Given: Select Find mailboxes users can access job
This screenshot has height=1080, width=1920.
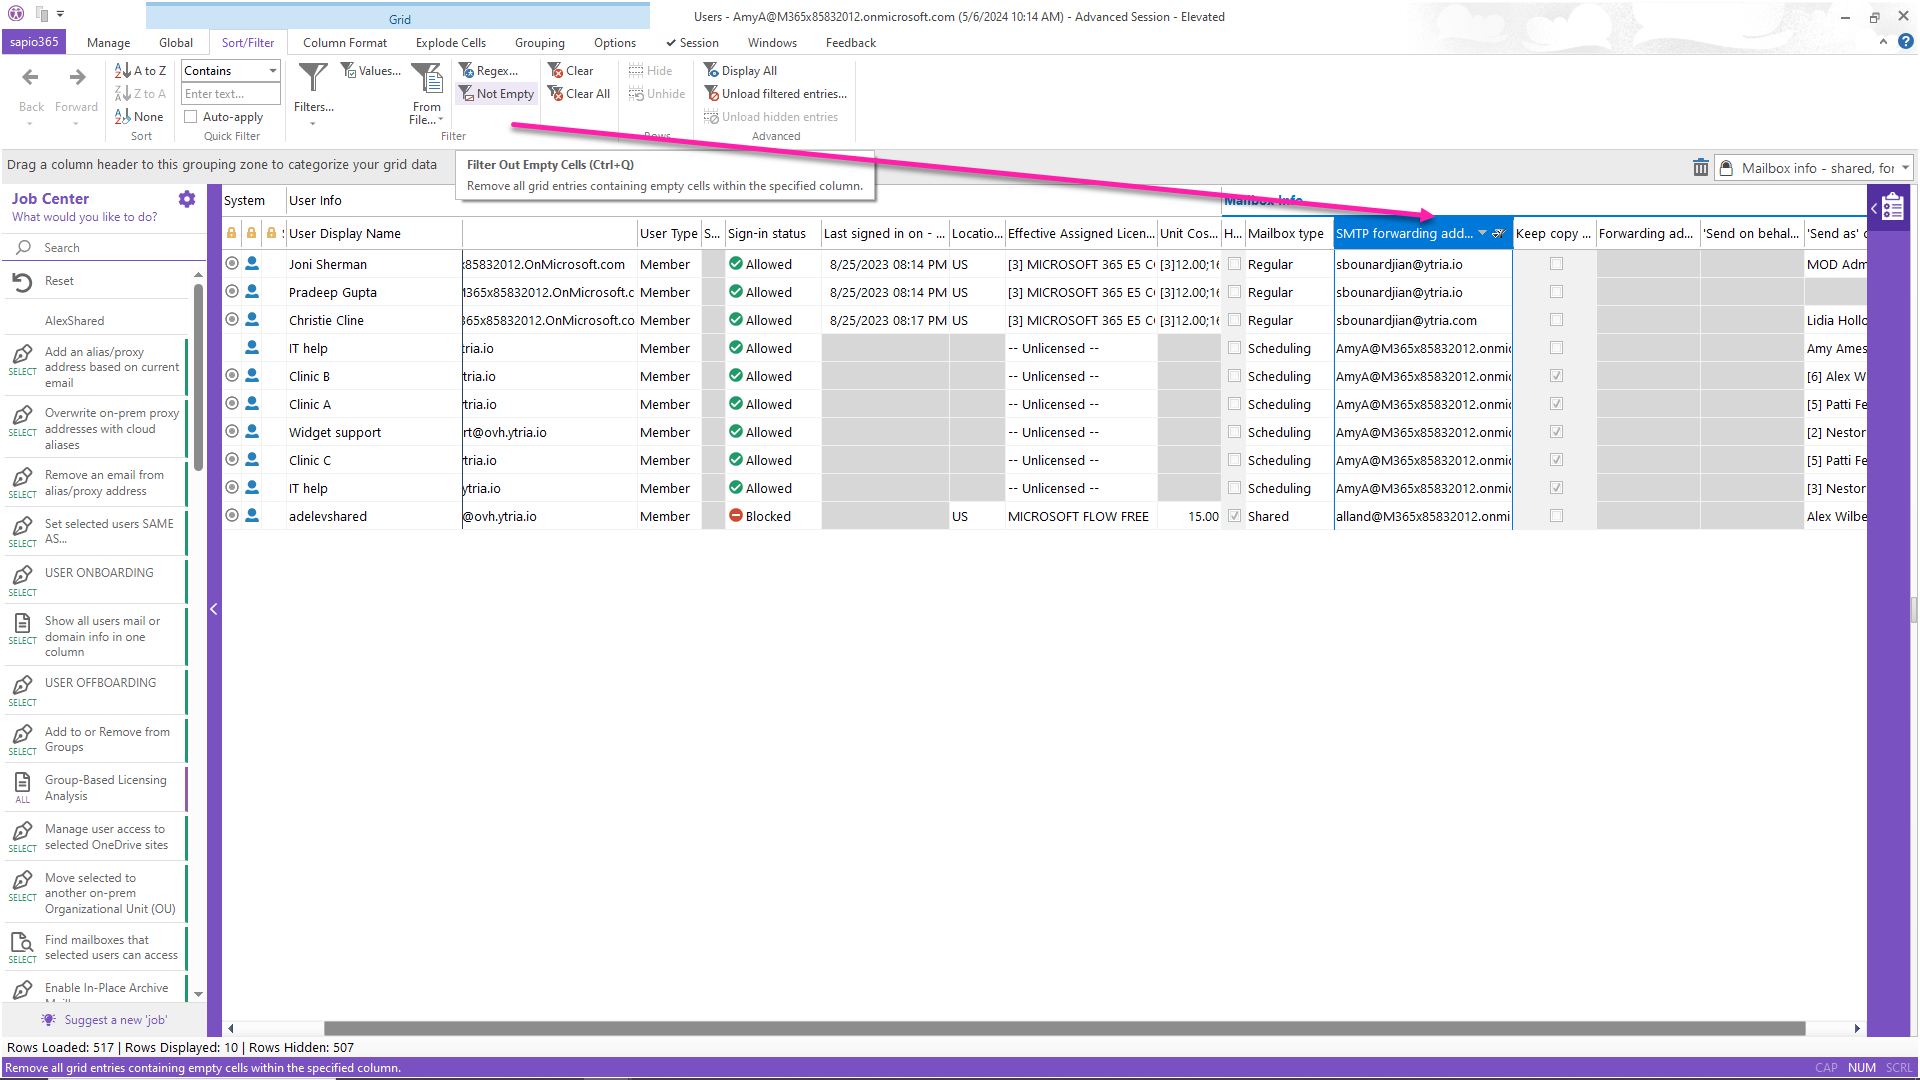Looking at the screenshot, I should [x=96, y=948].
